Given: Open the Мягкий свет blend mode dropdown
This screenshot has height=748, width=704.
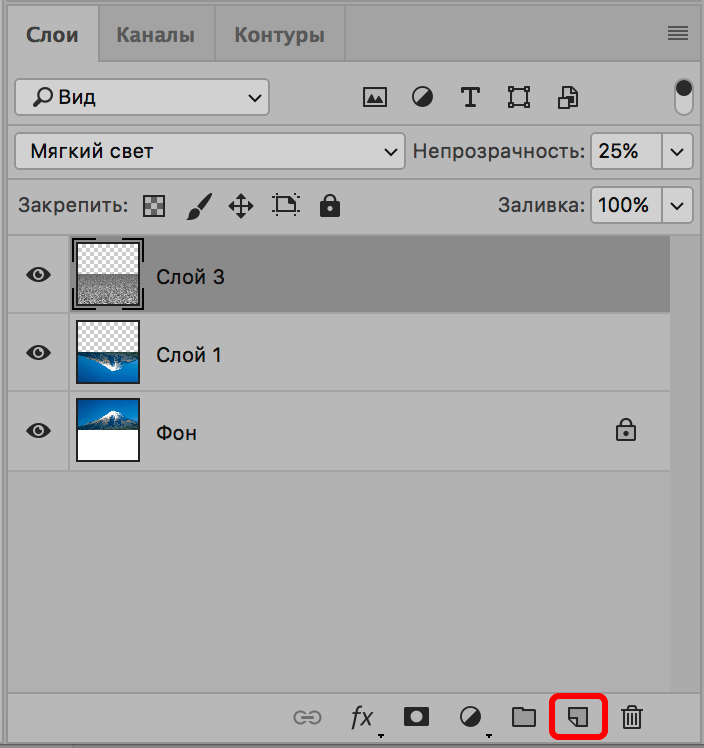Looking at the screenshot, I should point(210,152).
